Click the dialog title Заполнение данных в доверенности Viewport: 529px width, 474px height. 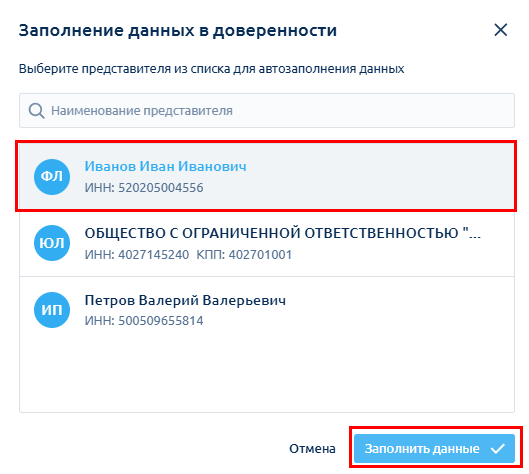click(x=178, y=30)
